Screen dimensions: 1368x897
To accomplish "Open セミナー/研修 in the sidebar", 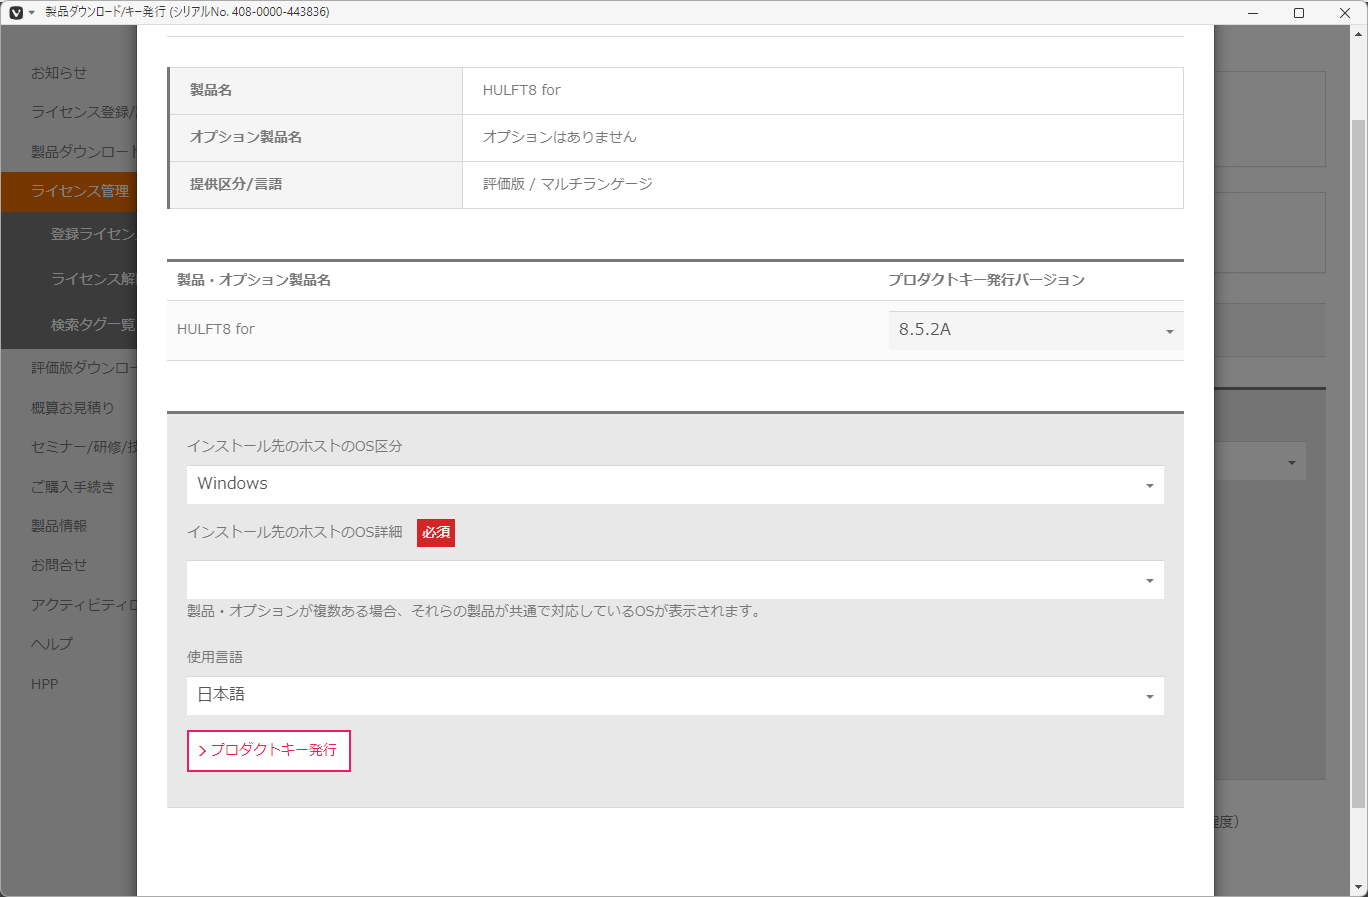I will click(84, 447).
